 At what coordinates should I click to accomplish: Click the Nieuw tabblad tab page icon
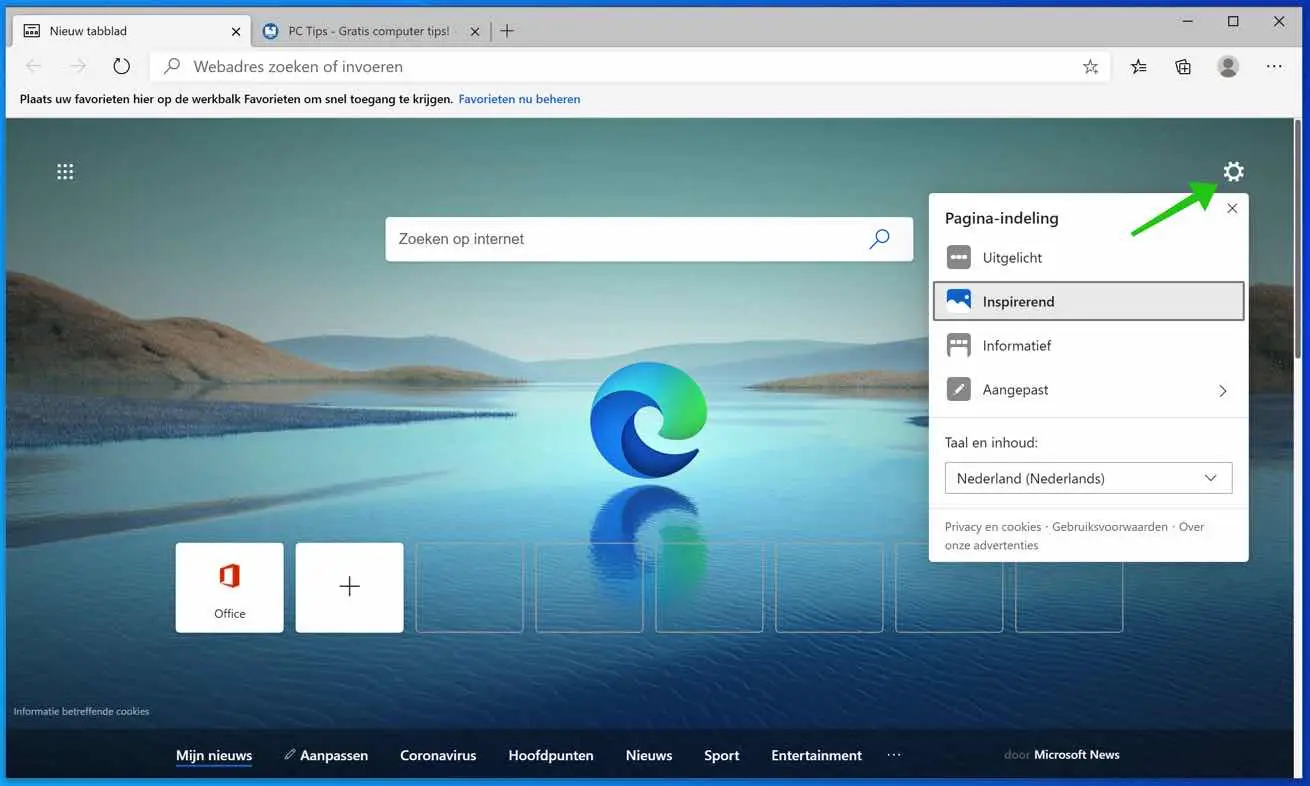click(x=31, y=31)
